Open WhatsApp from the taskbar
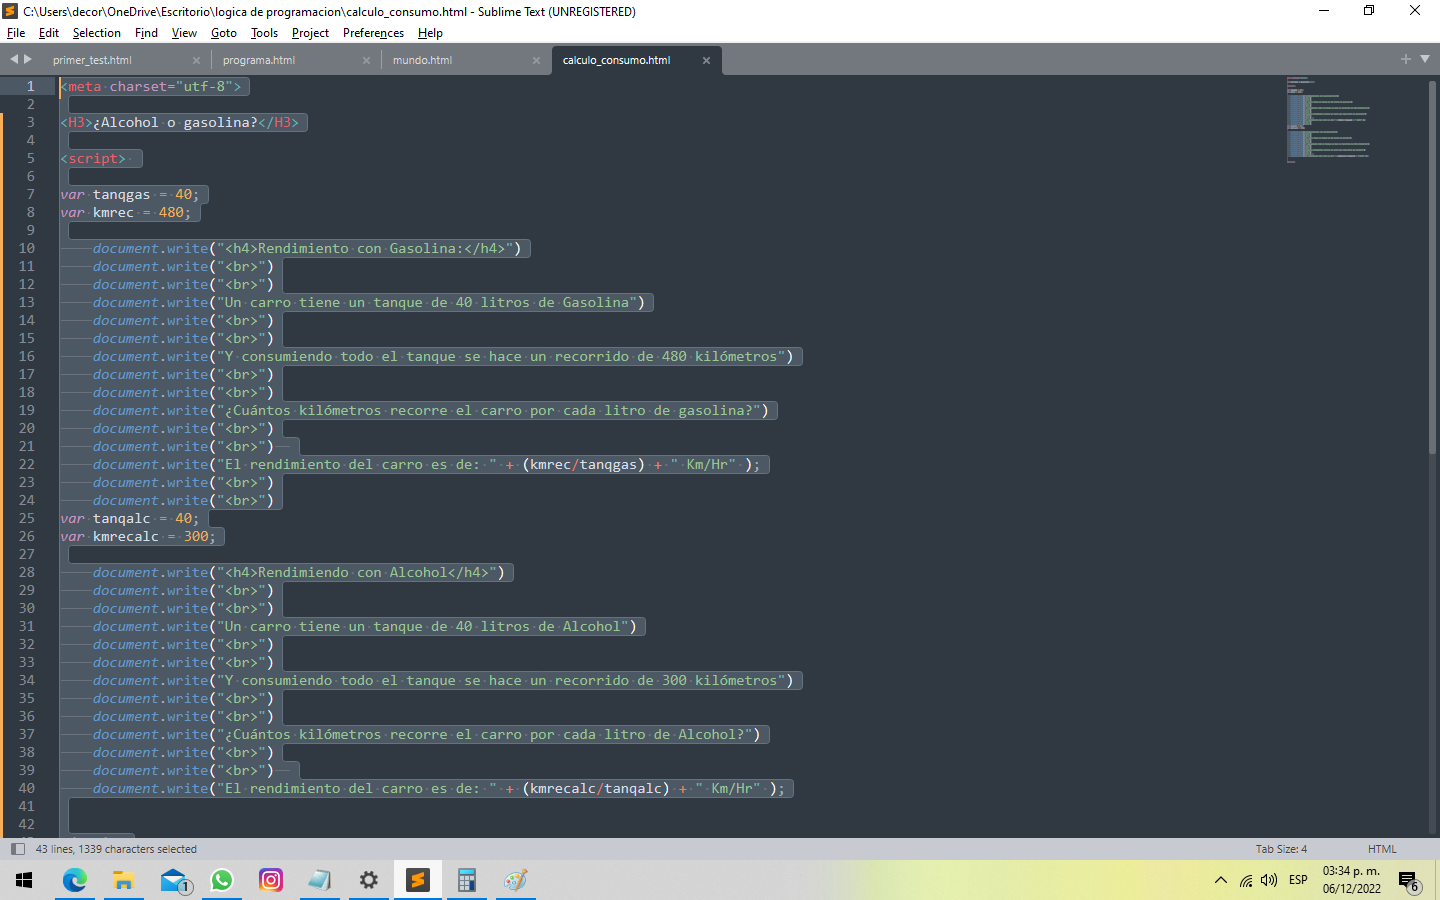 point(222,880)
